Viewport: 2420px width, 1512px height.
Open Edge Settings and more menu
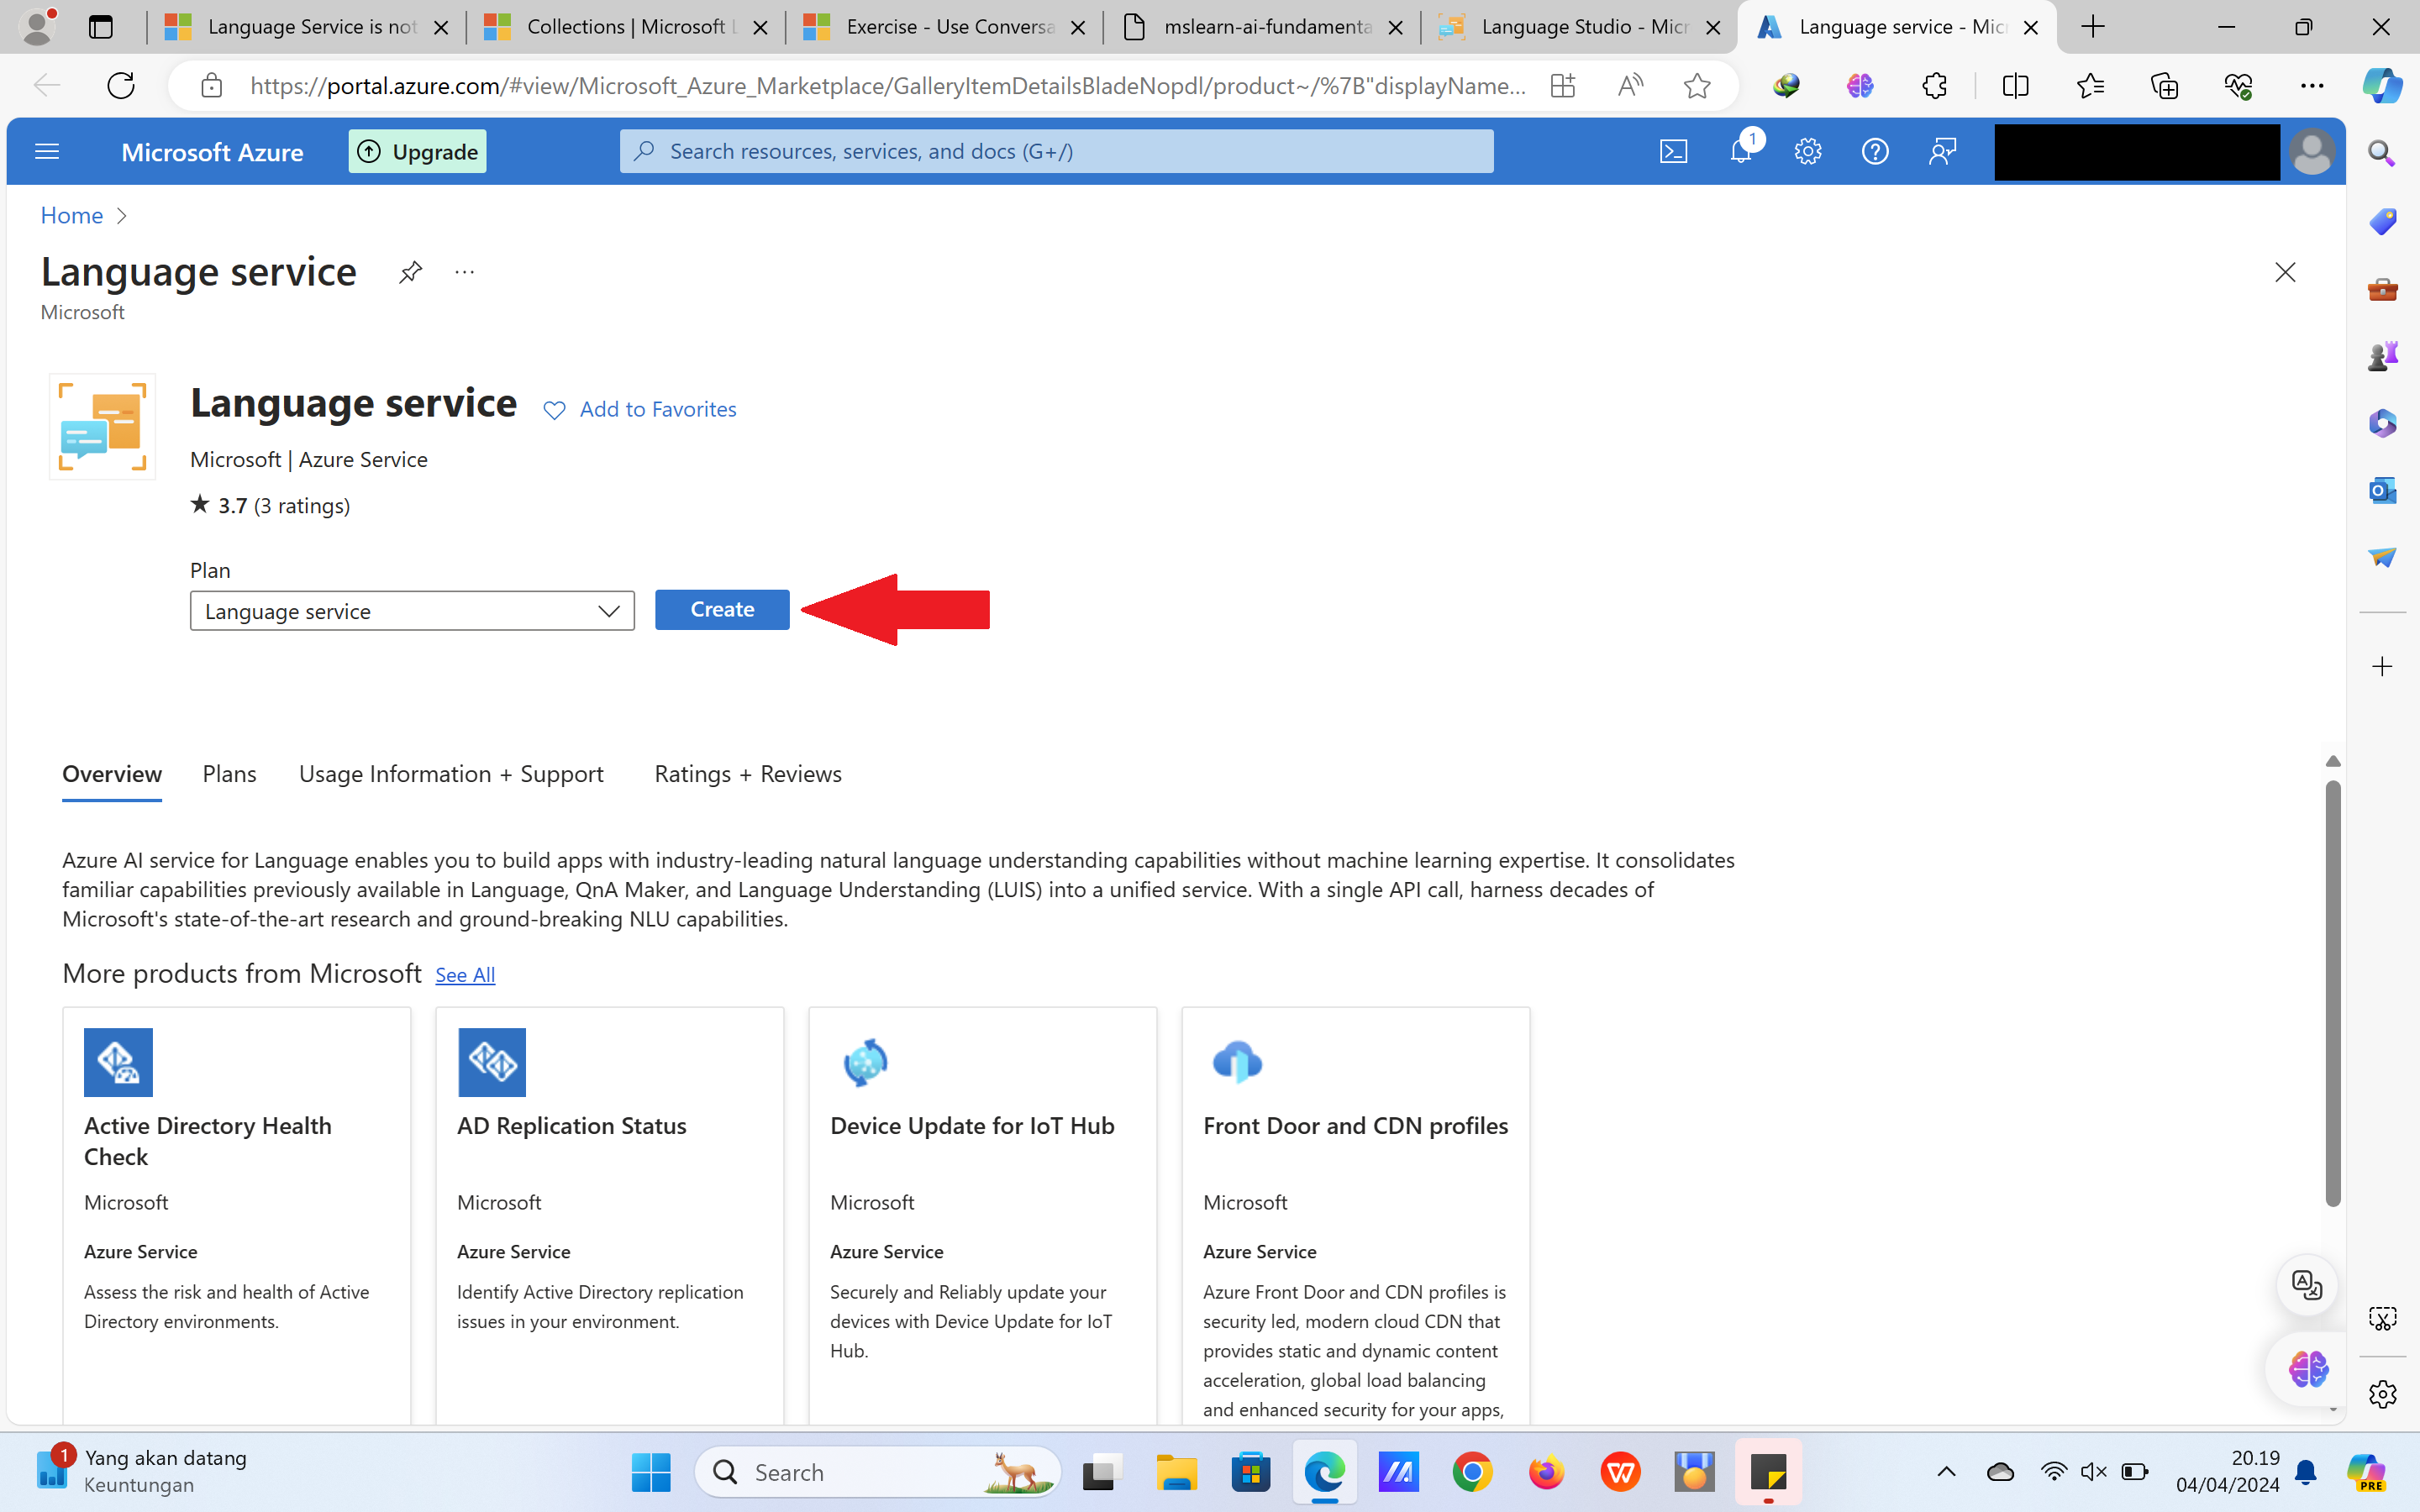coord(2312,86)
